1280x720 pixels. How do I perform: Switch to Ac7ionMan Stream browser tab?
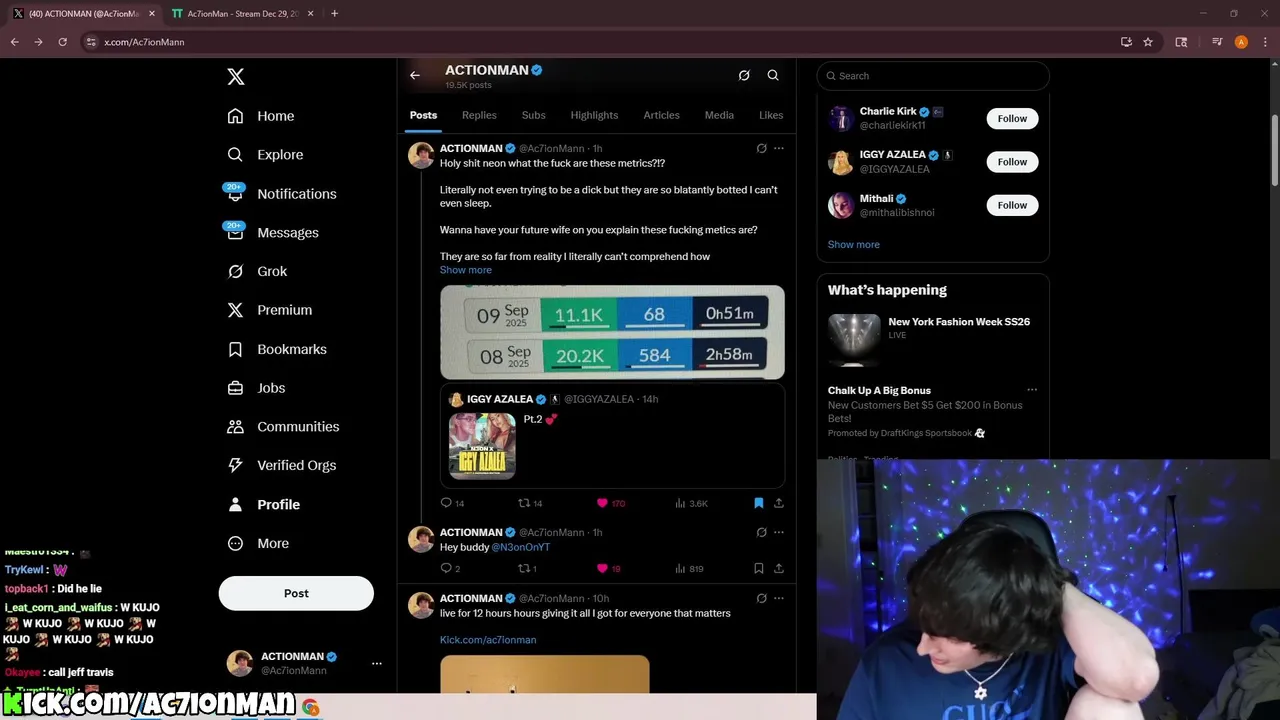[x=241, y=14]
